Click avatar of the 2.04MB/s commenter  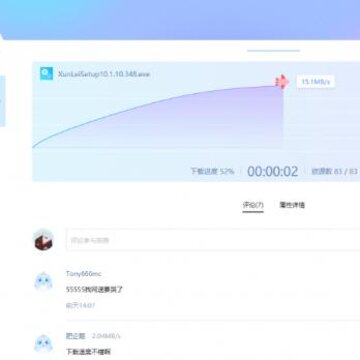point(43,344)
